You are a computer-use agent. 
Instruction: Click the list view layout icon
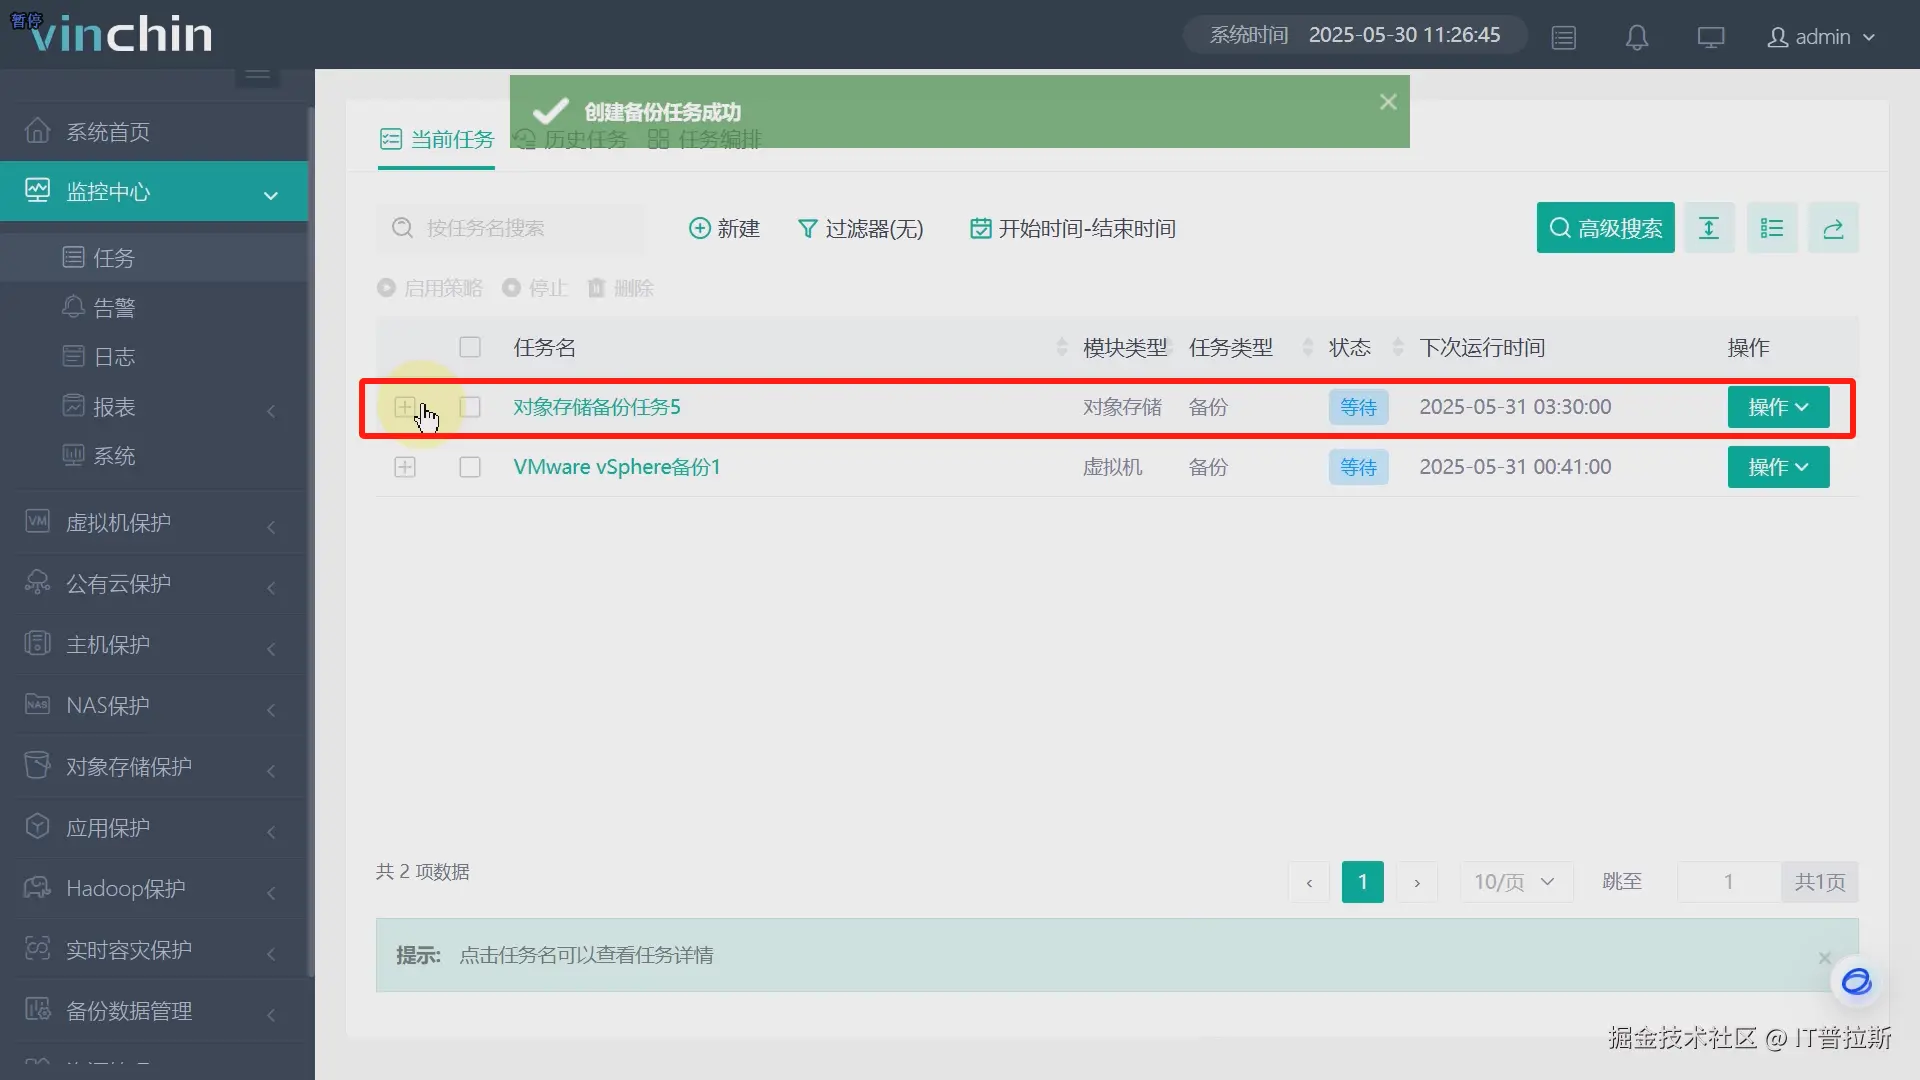click(x=1771, y=228)
